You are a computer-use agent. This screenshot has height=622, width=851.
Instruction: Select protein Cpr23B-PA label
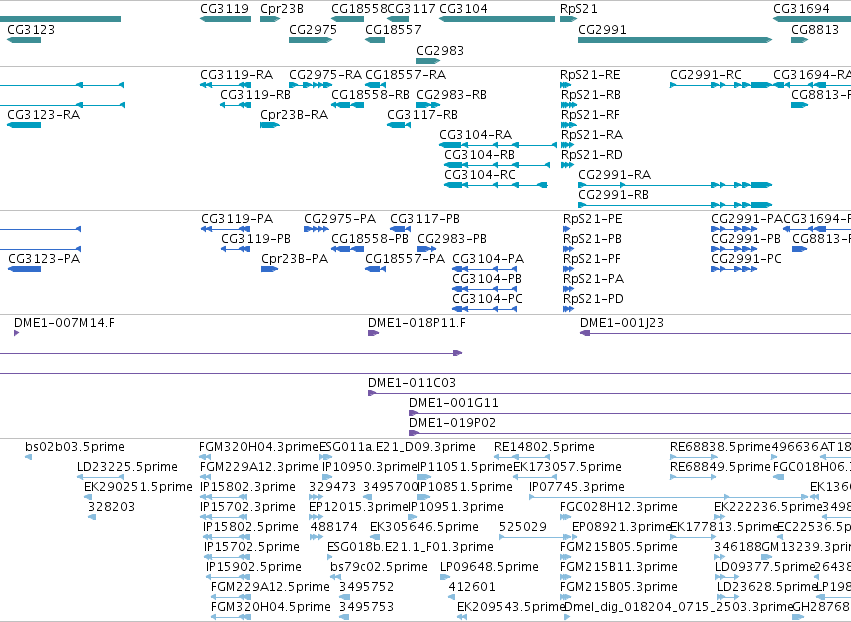pyautogui.click(x=294, y=259)
